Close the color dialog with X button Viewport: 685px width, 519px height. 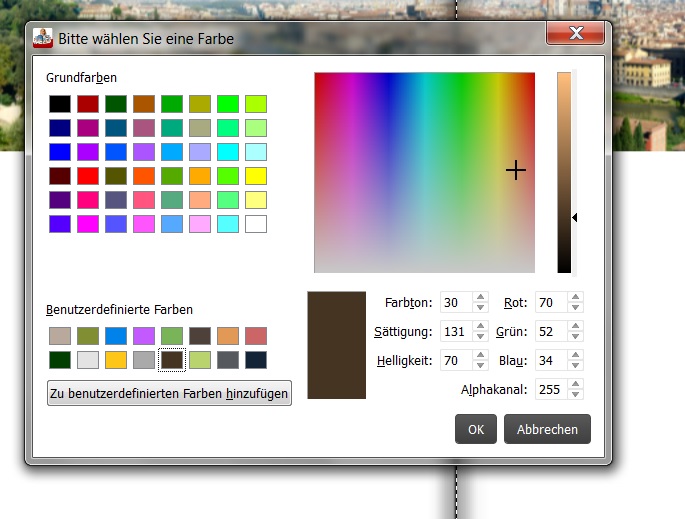pos(575,35)
